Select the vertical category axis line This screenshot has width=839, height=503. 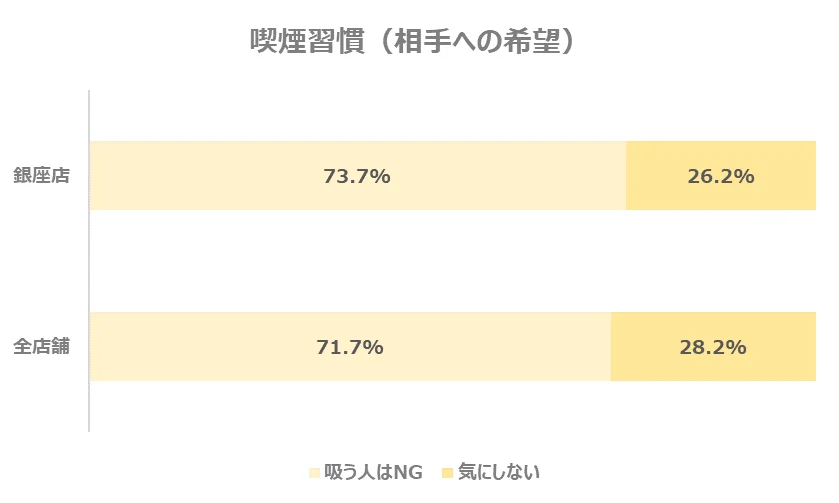click(x=89, y=260)
